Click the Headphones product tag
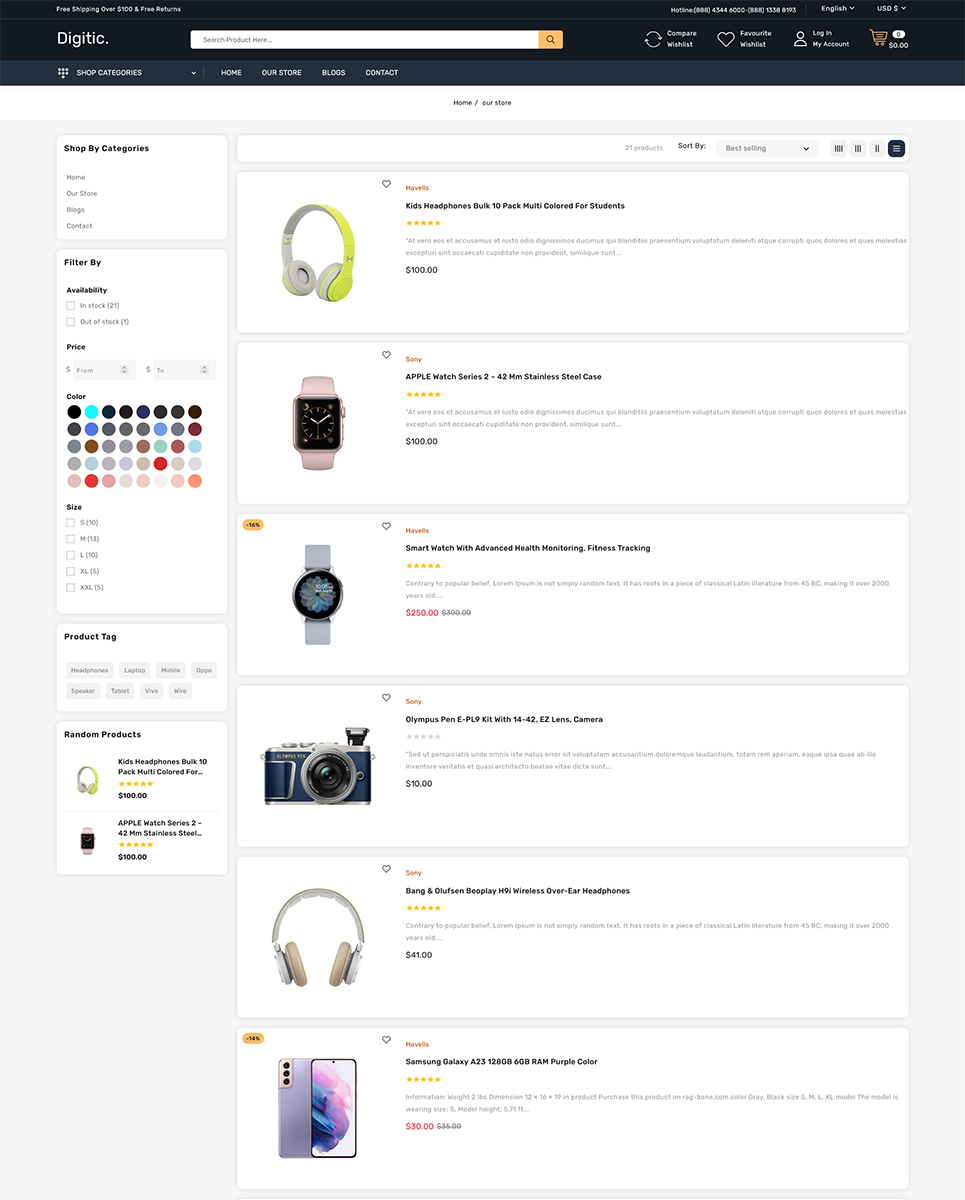This screenshot has width=965, height=1200. pyautogui.click(x=89, y=670)
